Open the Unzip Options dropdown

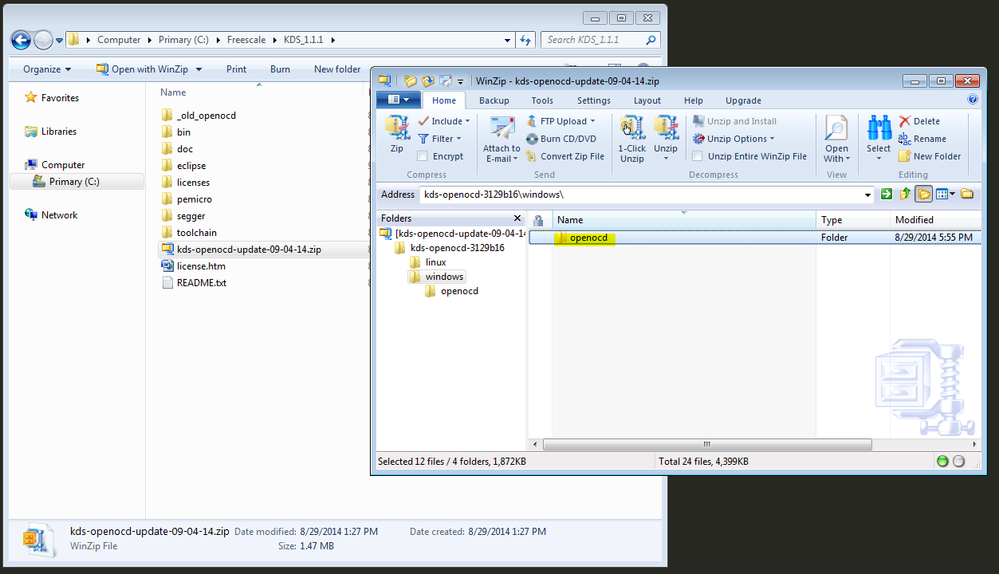[x=734, y=138]
